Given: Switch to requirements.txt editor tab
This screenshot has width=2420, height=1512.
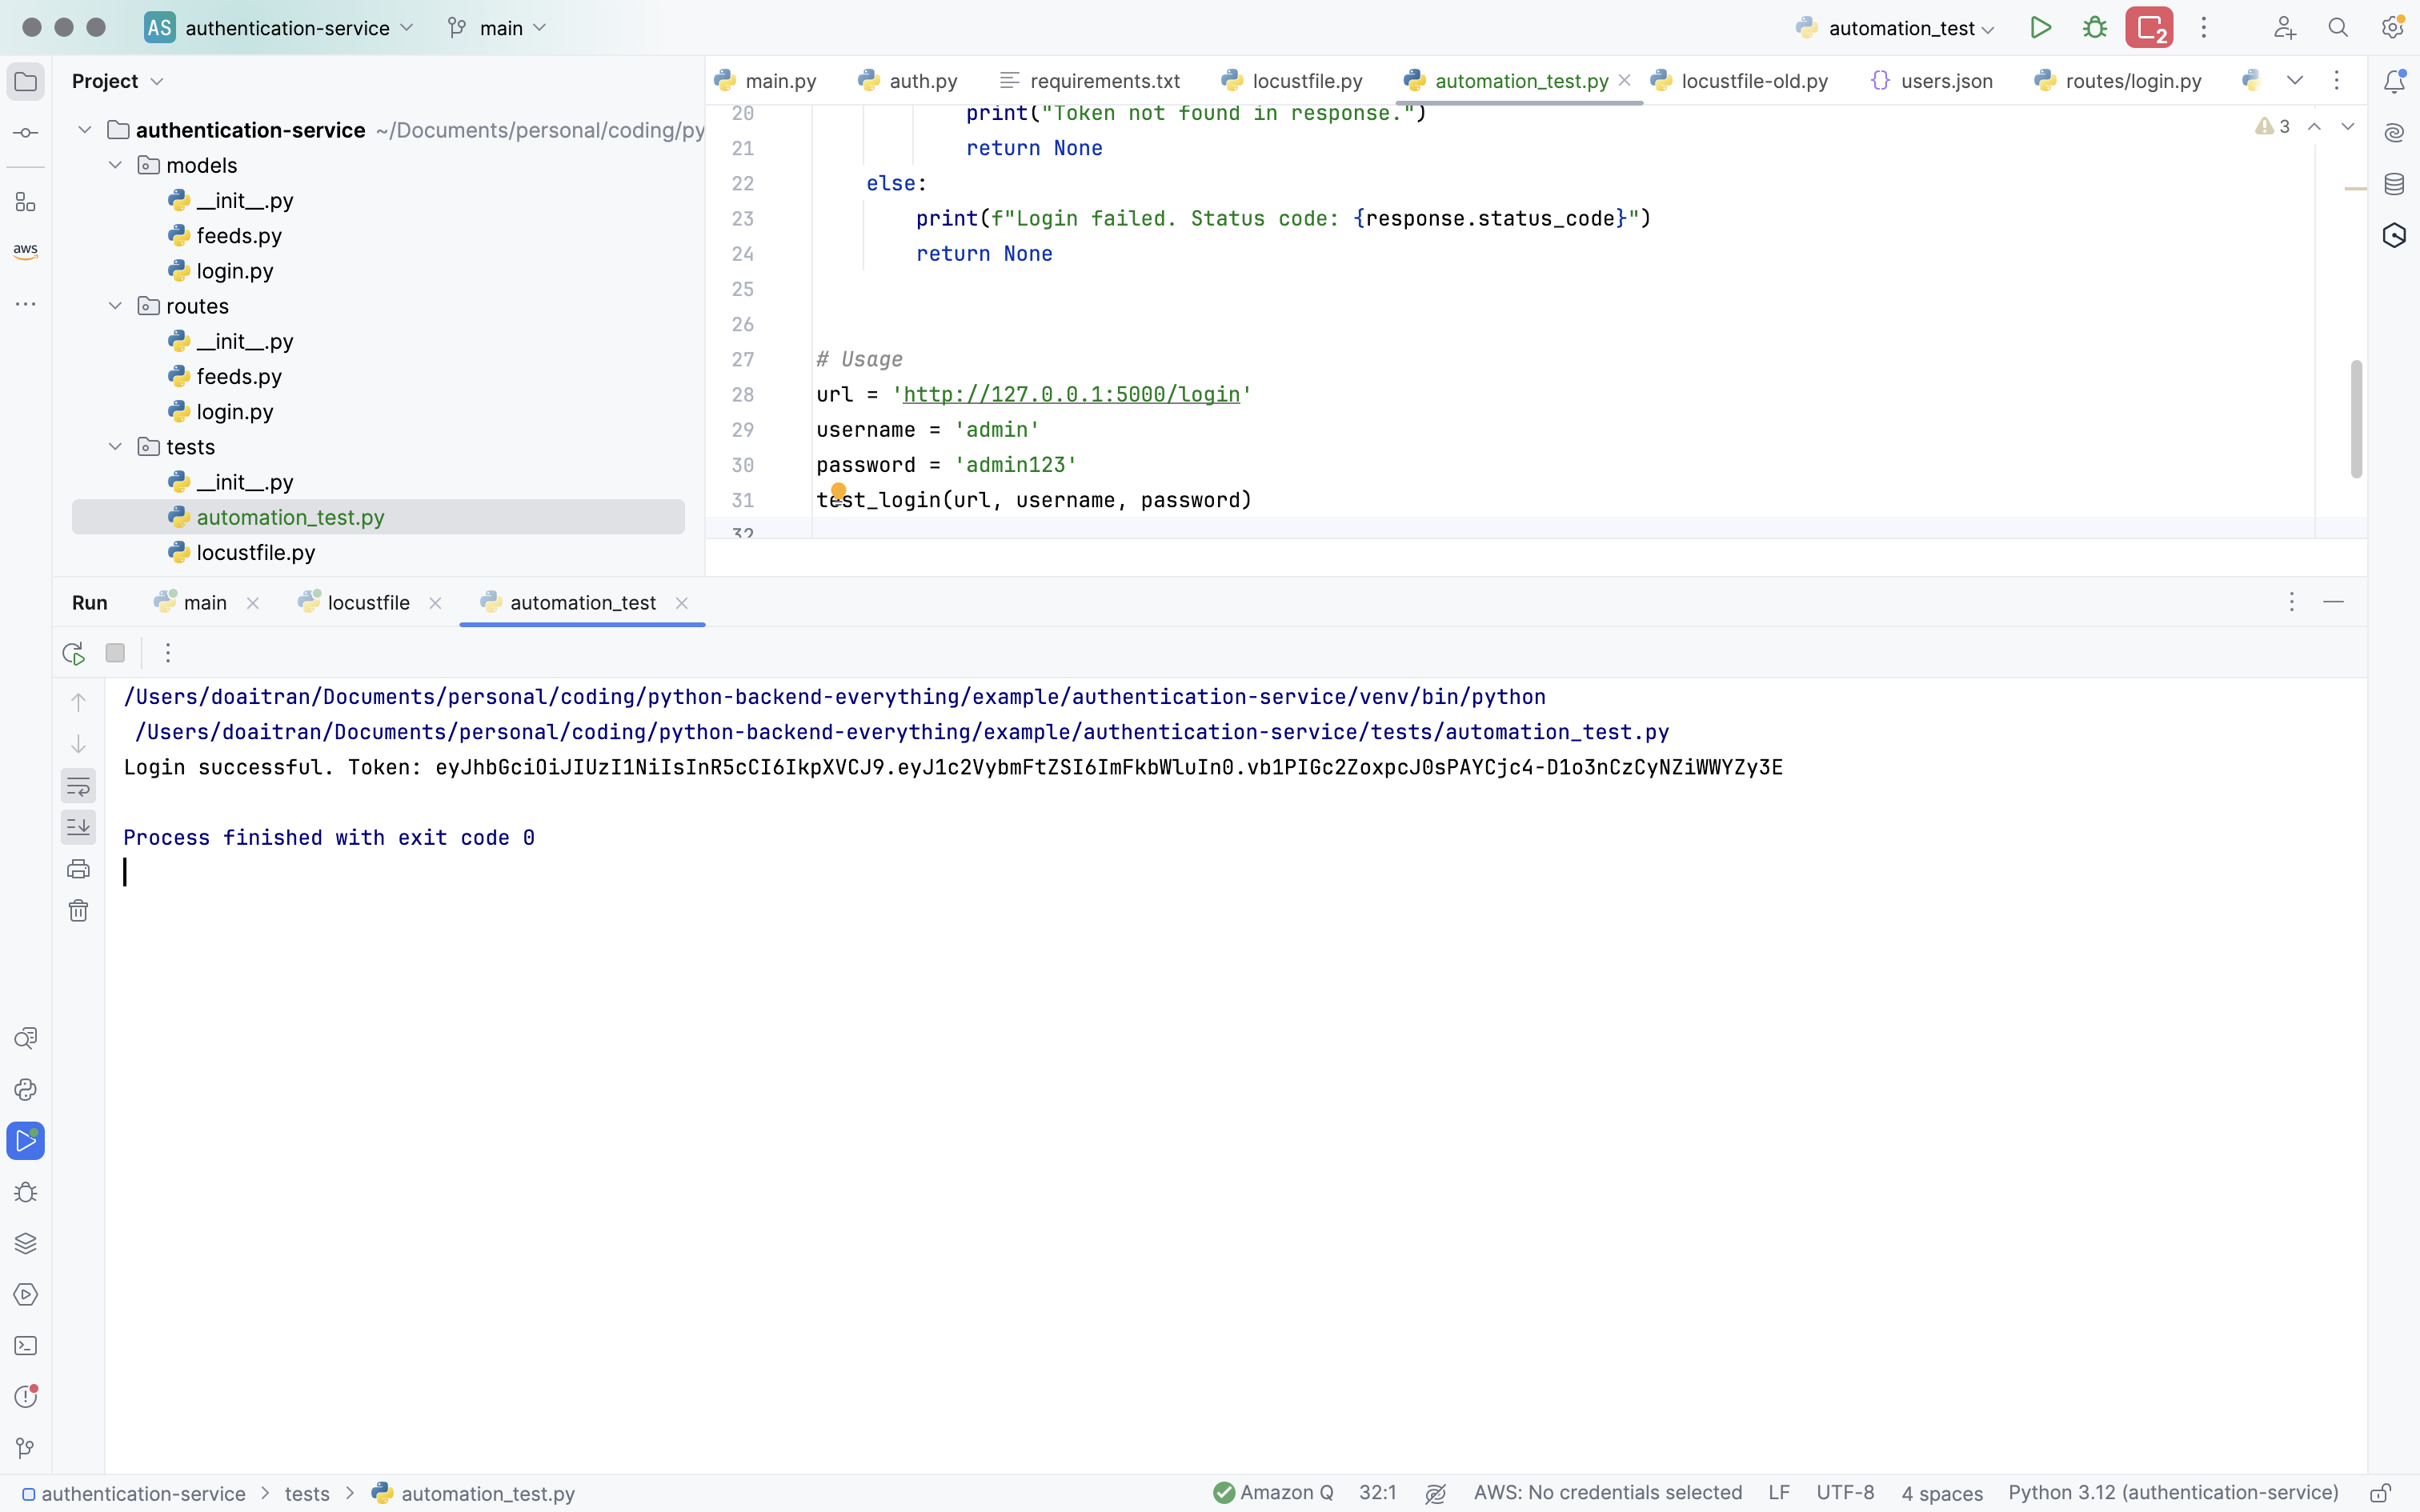Looking at the screenshot, I should point(1090,81).
